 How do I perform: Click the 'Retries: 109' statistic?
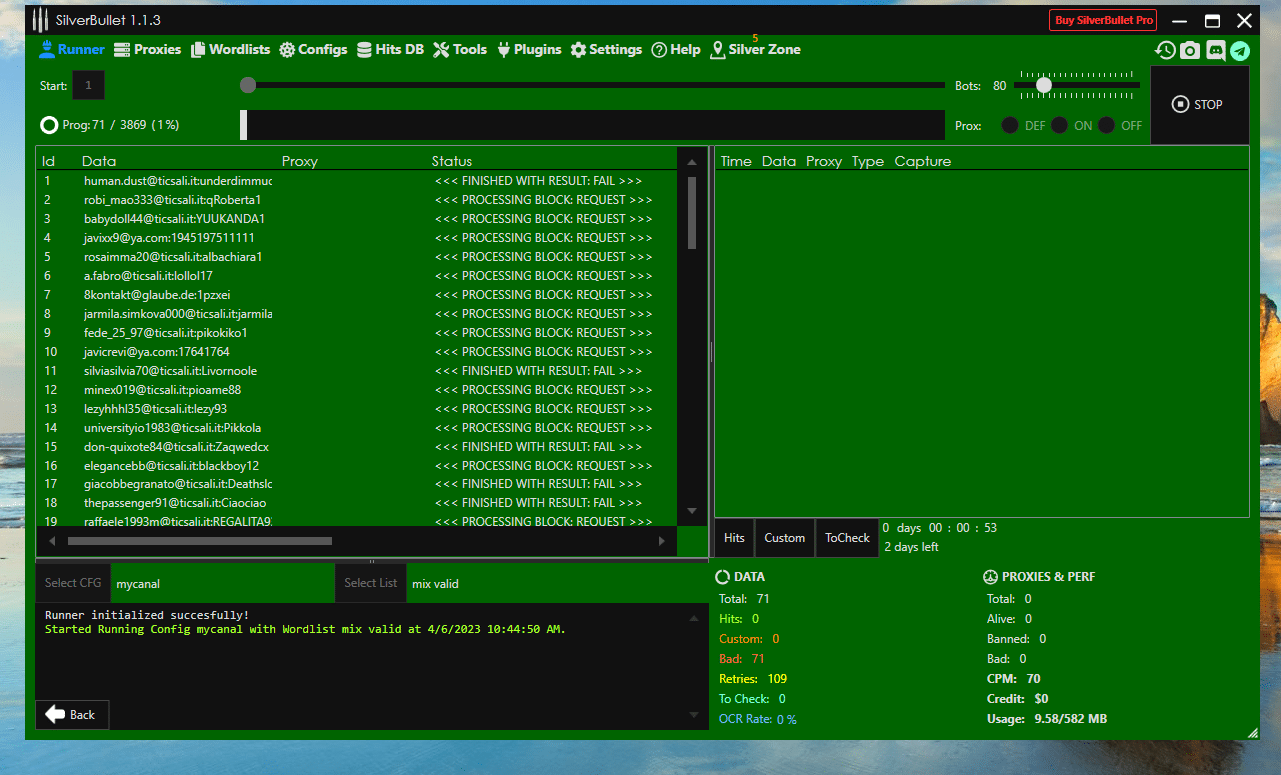click(753, 679)
